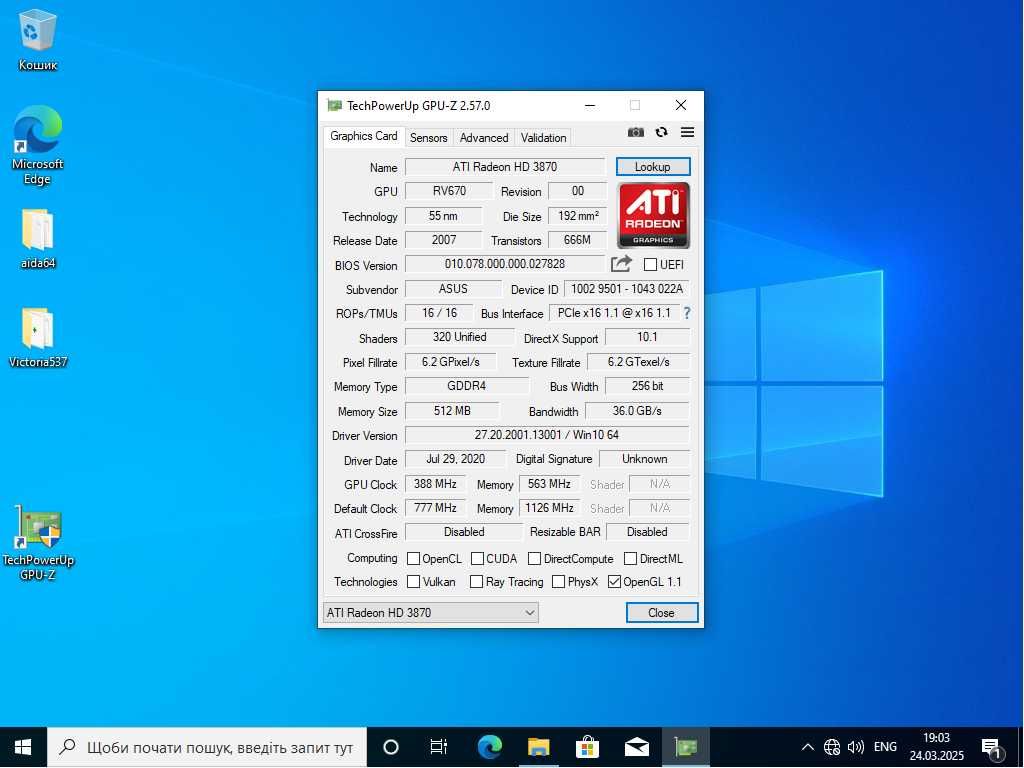Open the Recycle Bin desktop icon
The image size is (1024, 768).
point(38,40)
